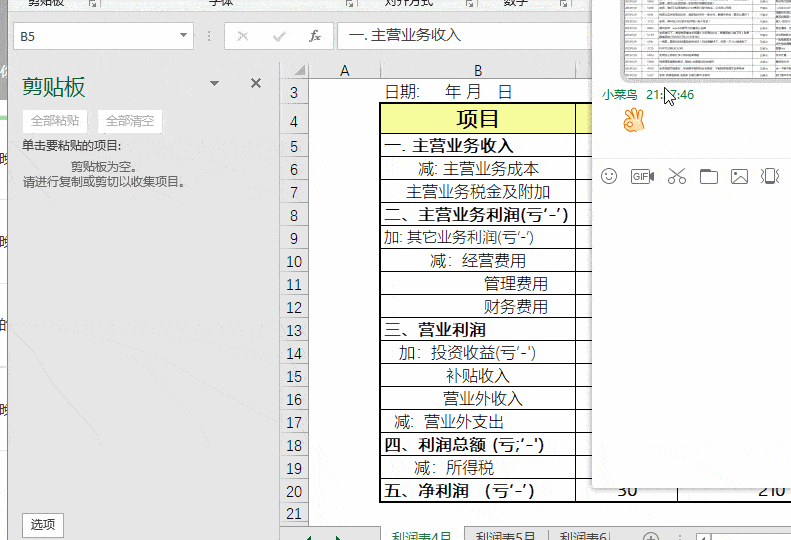Open font group dialog launcher
The image size is (791, 540).
click(350, 3)
